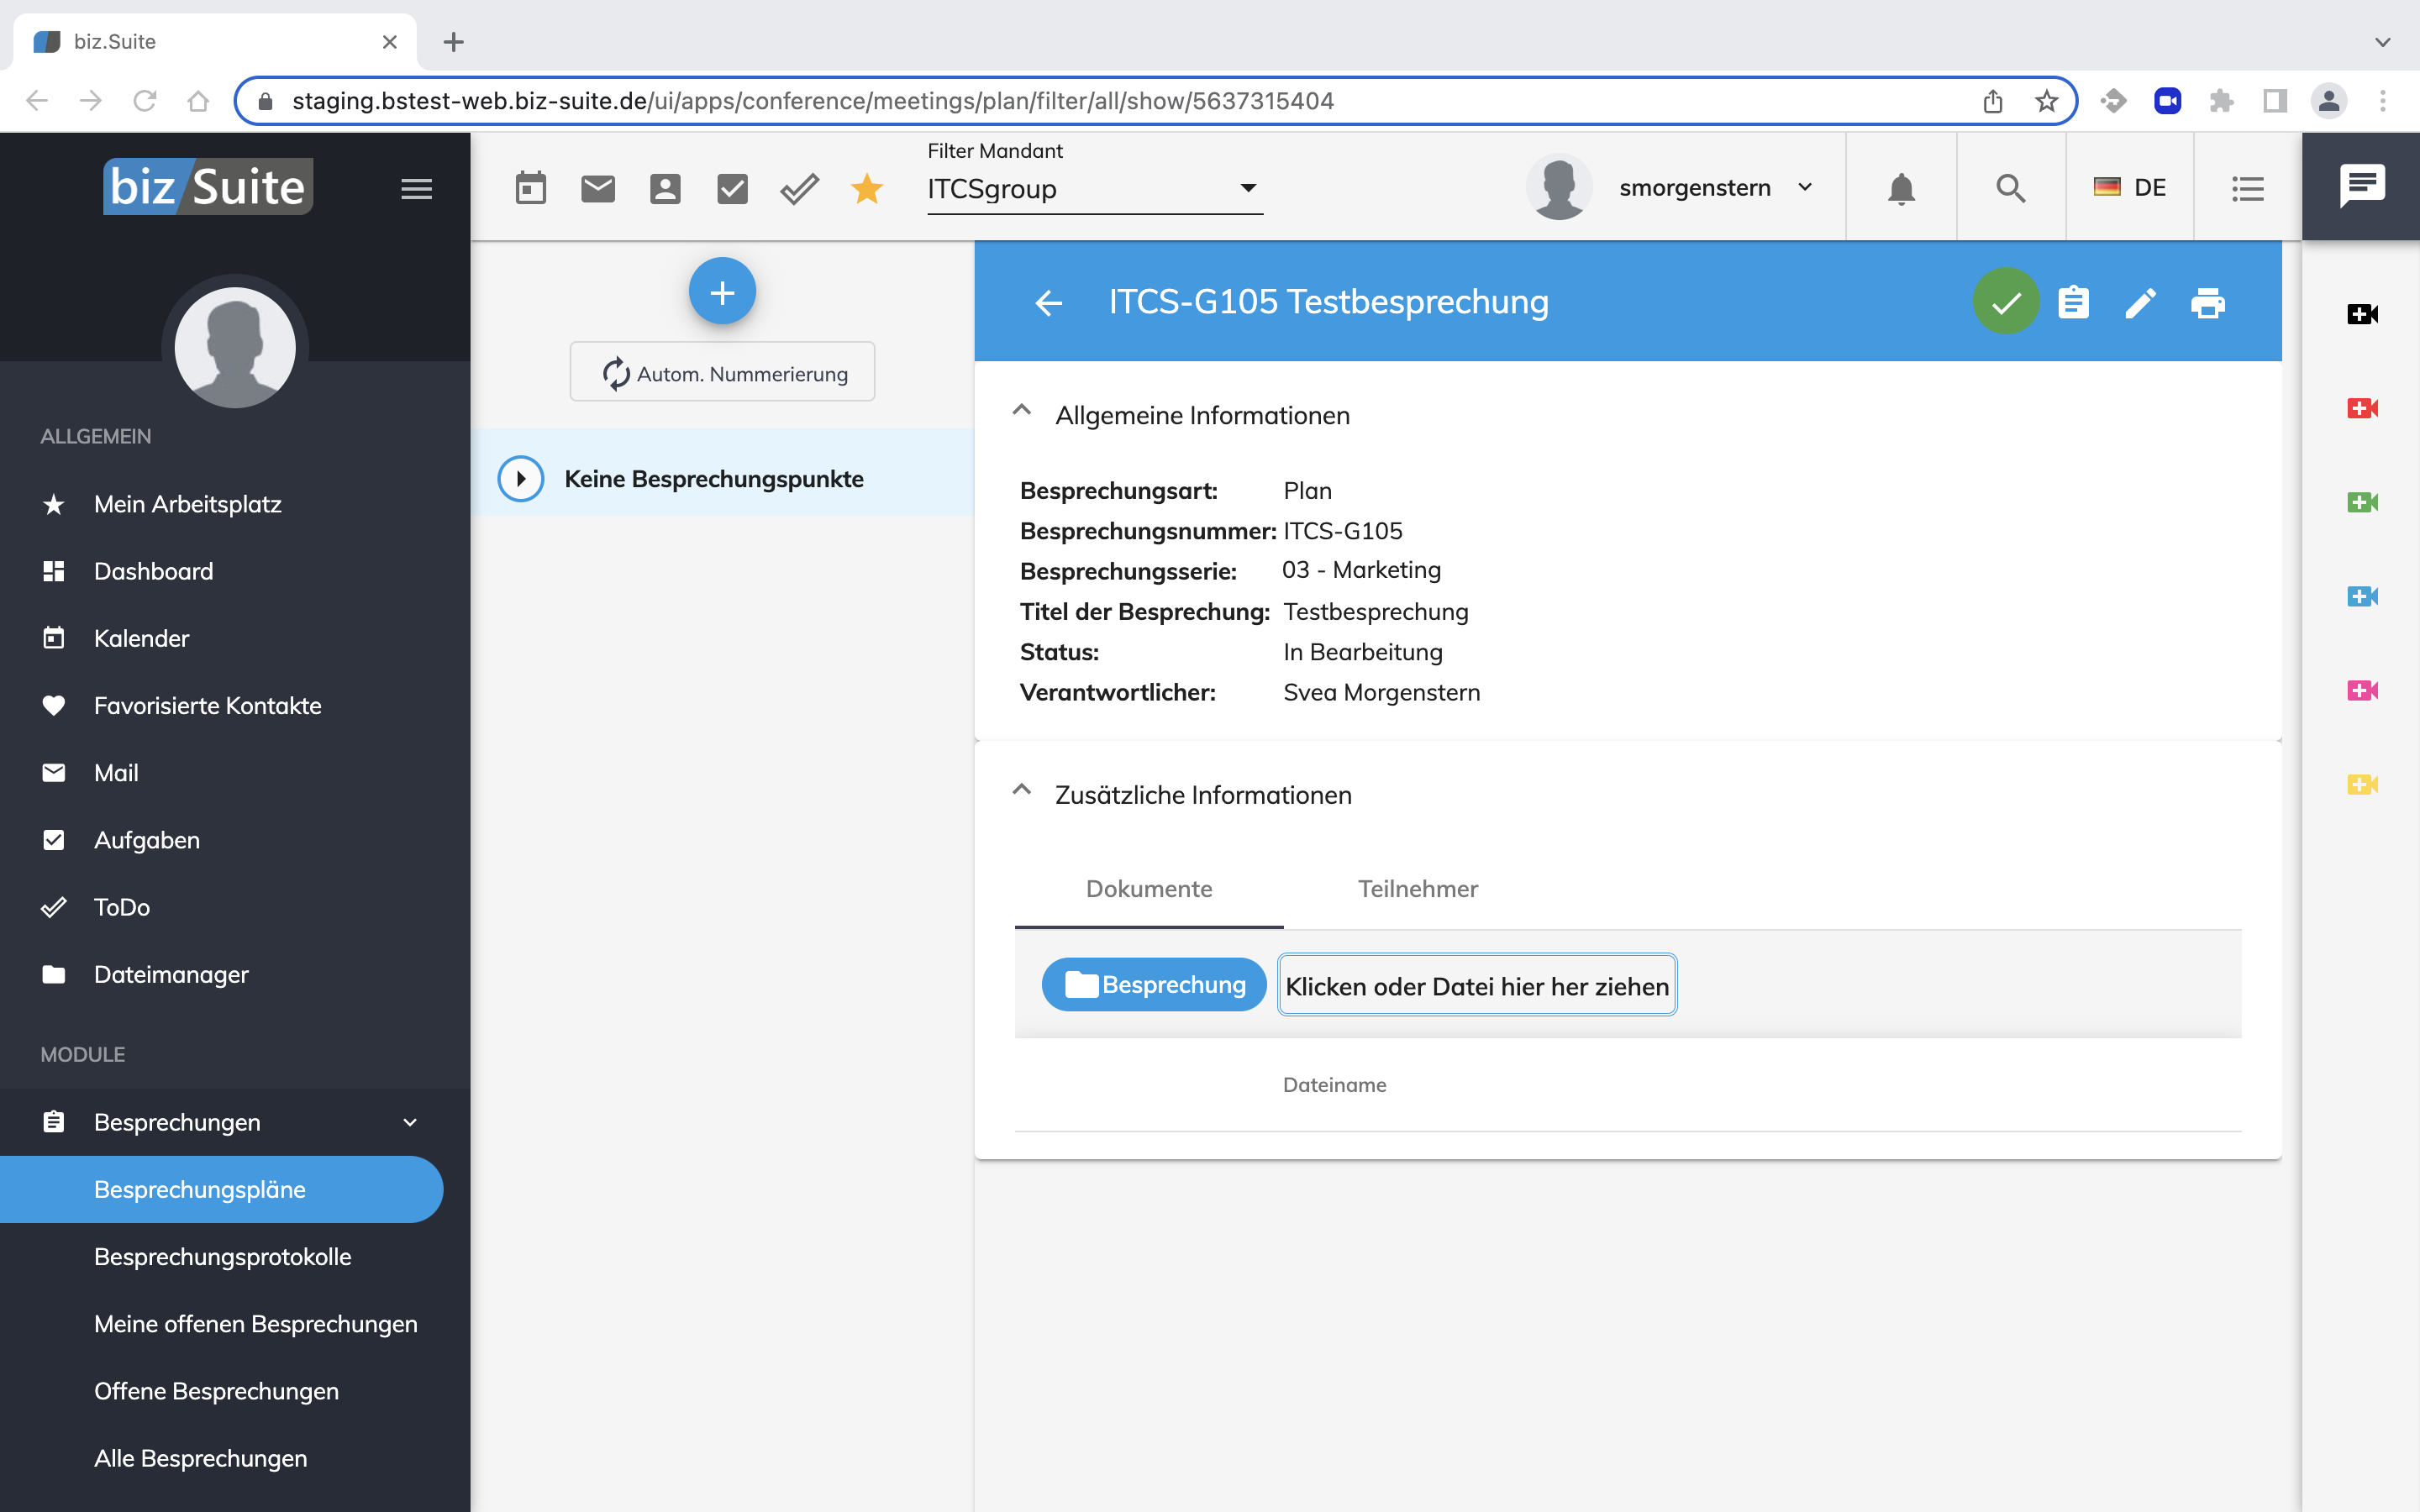Click the Autom. Nummerierung button
Viewport: 2420px width, 1512px height.
[722, 372]
